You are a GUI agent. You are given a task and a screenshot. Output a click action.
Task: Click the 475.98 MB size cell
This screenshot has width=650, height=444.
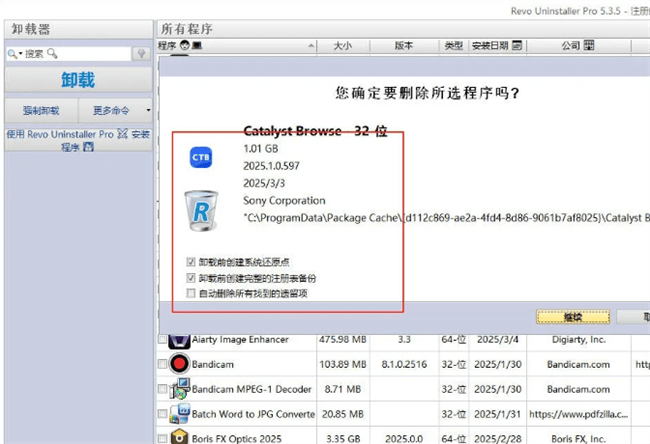343,340
